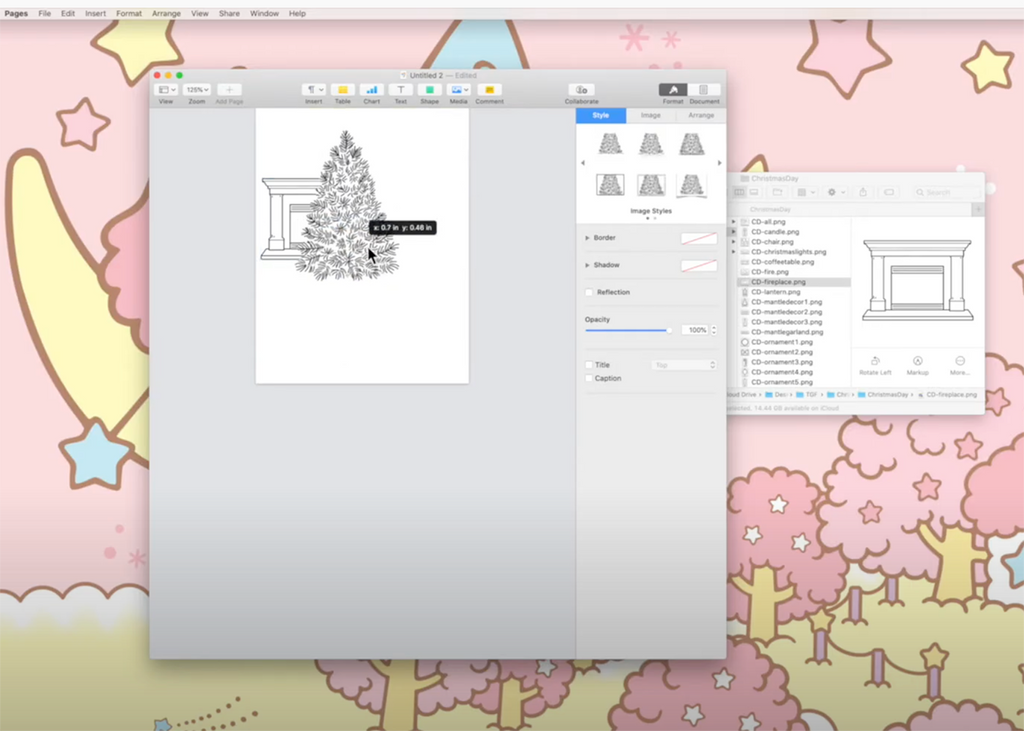Check the Caption checkbox
The image size is (1024, 731).
coord(589,378)
